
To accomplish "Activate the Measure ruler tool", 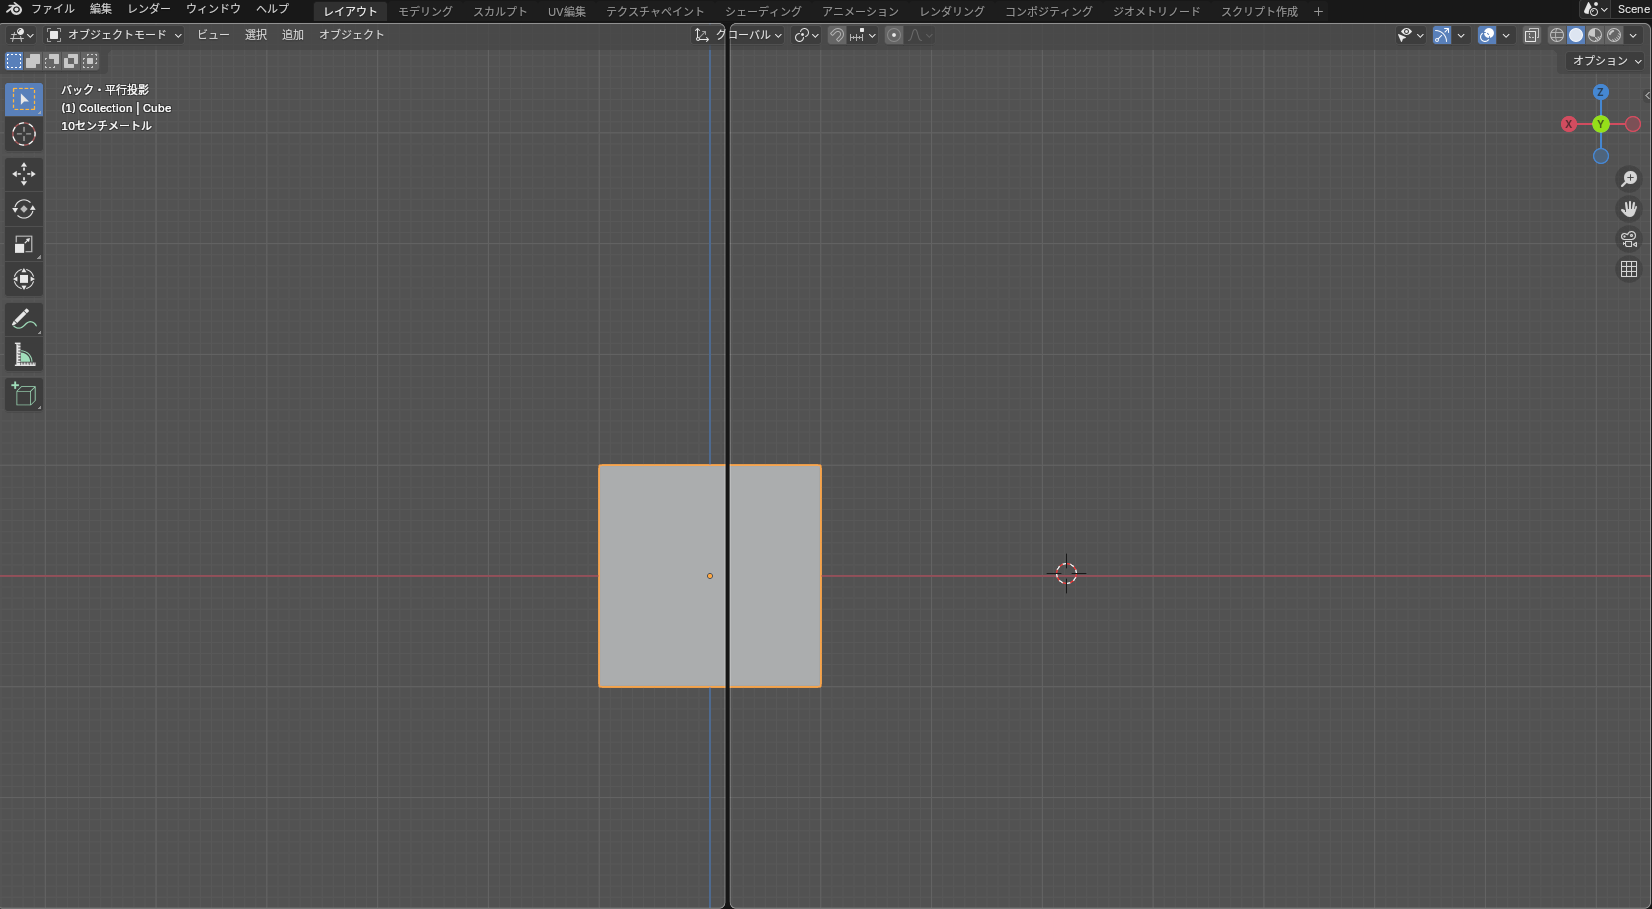I will pyautogui.click(x=24, y=355).
